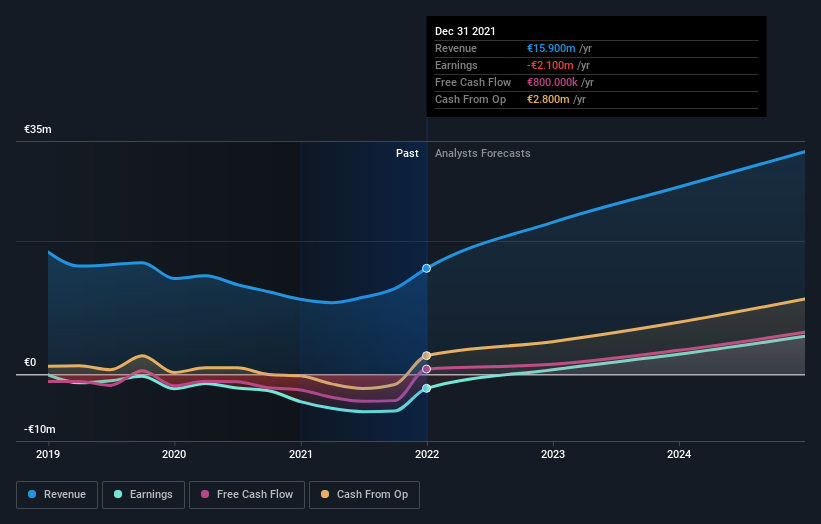Image resolution: width=821 pixels, height=524 pixels.
Task: Click the -€10m y-axis label
Action: 39,429
